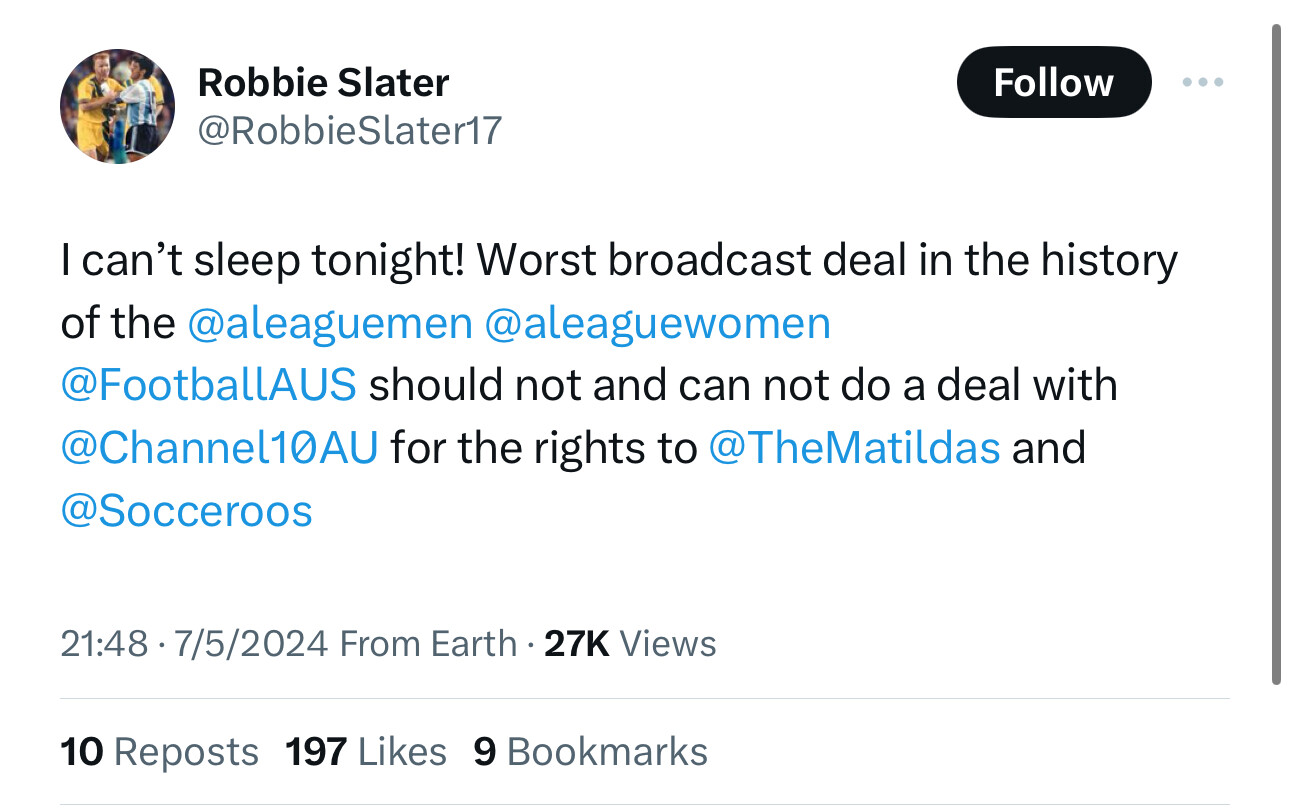Visit the @Socceroos mention
This screenshot has height=811, width=1290.
pos(187,511)
